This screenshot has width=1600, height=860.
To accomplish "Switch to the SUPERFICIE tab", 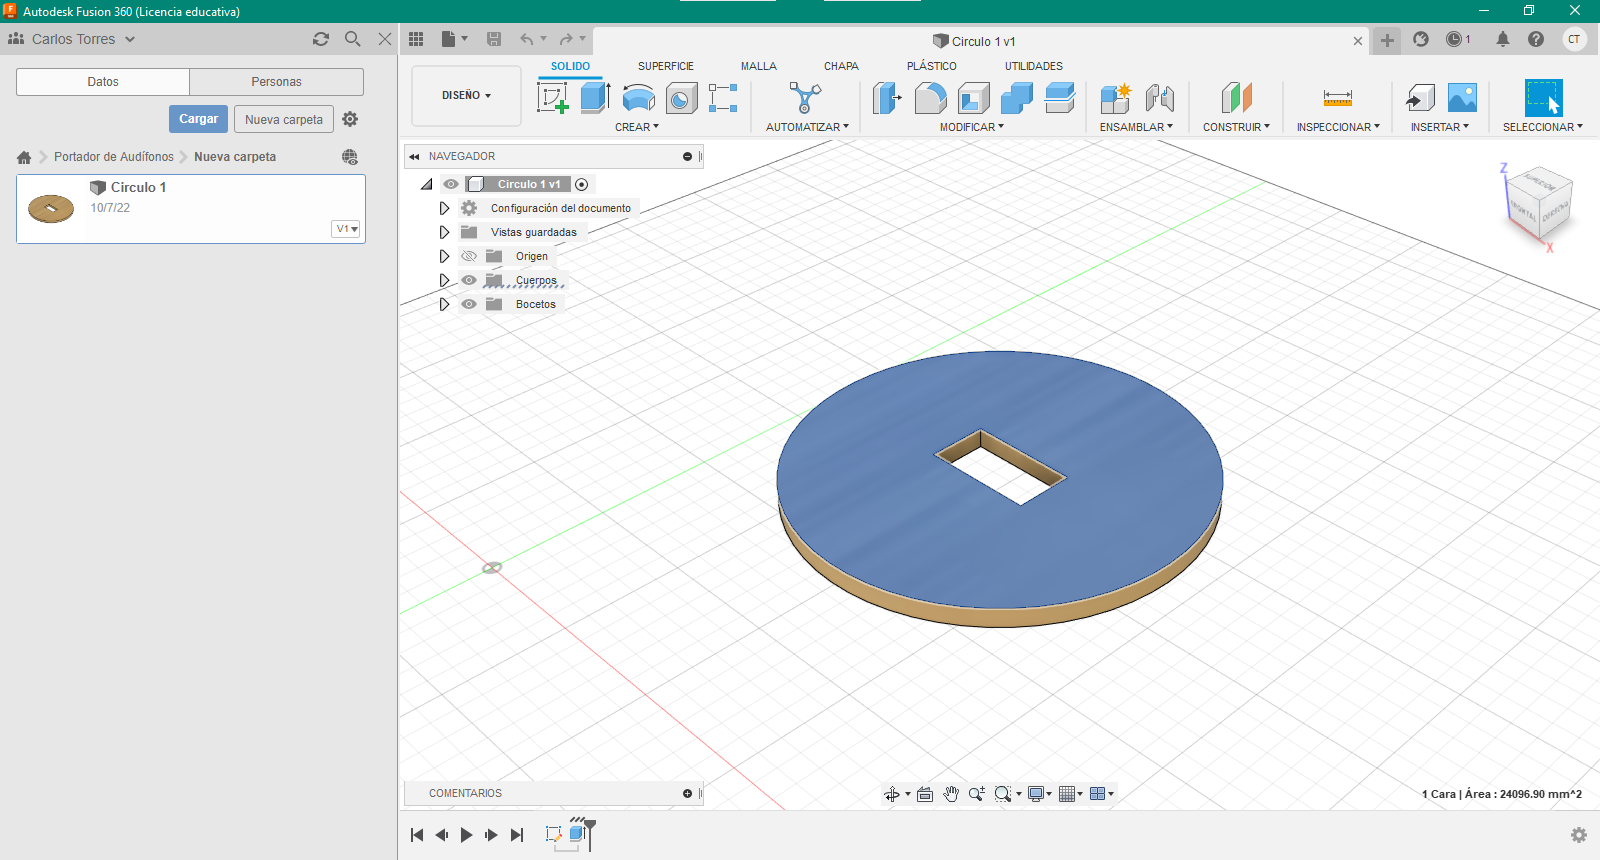I will click(665, 66).
